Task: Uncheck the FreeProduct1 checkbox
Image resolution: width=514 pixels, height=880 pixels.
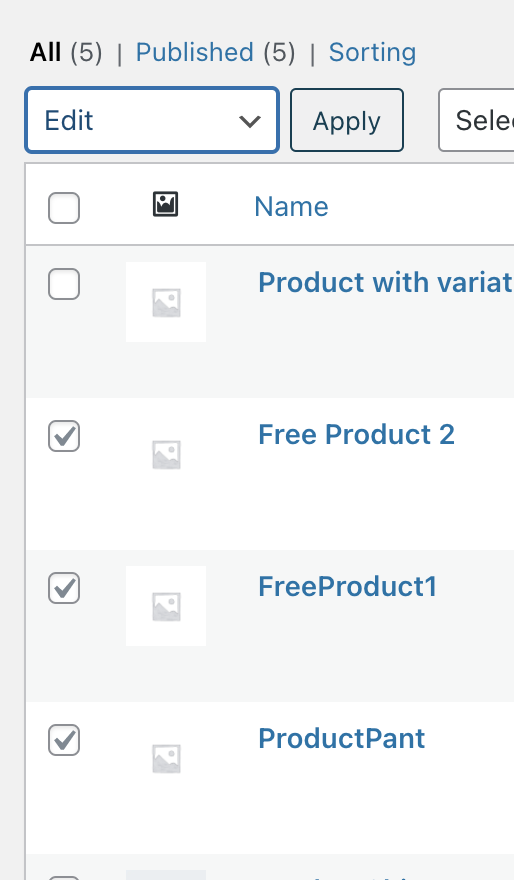Action: [x=64, y=588]
